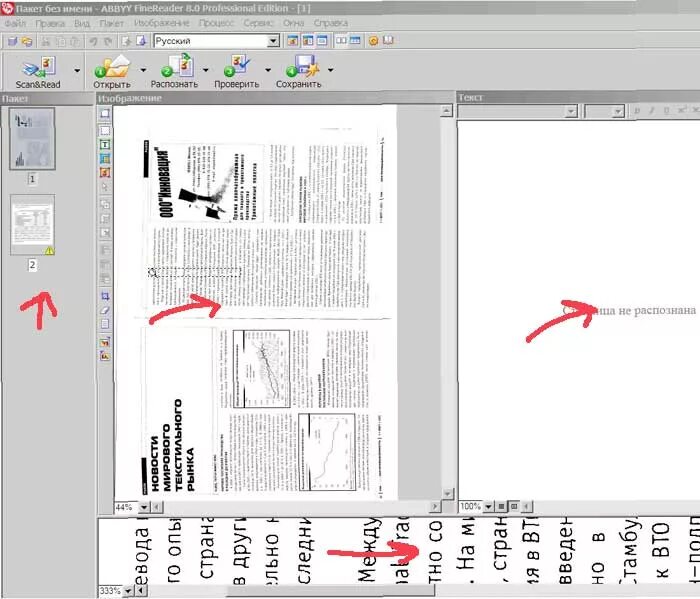Click the Сохранить (Save) button
The image size is (700, 599).
tap(298, 71)
